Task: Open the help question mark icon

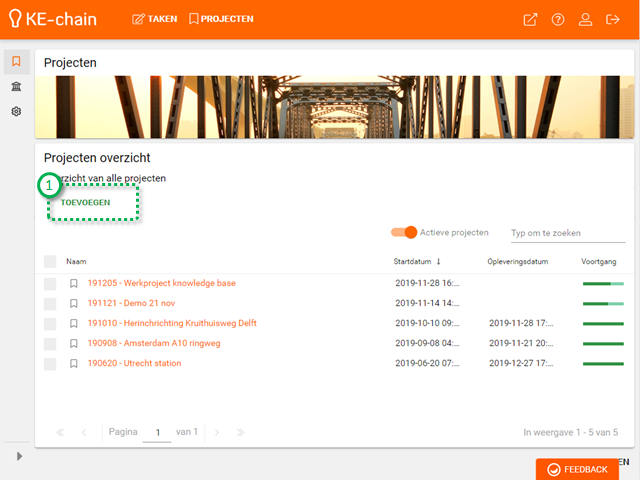Action: pyautogui.click(x=558, y=19)
